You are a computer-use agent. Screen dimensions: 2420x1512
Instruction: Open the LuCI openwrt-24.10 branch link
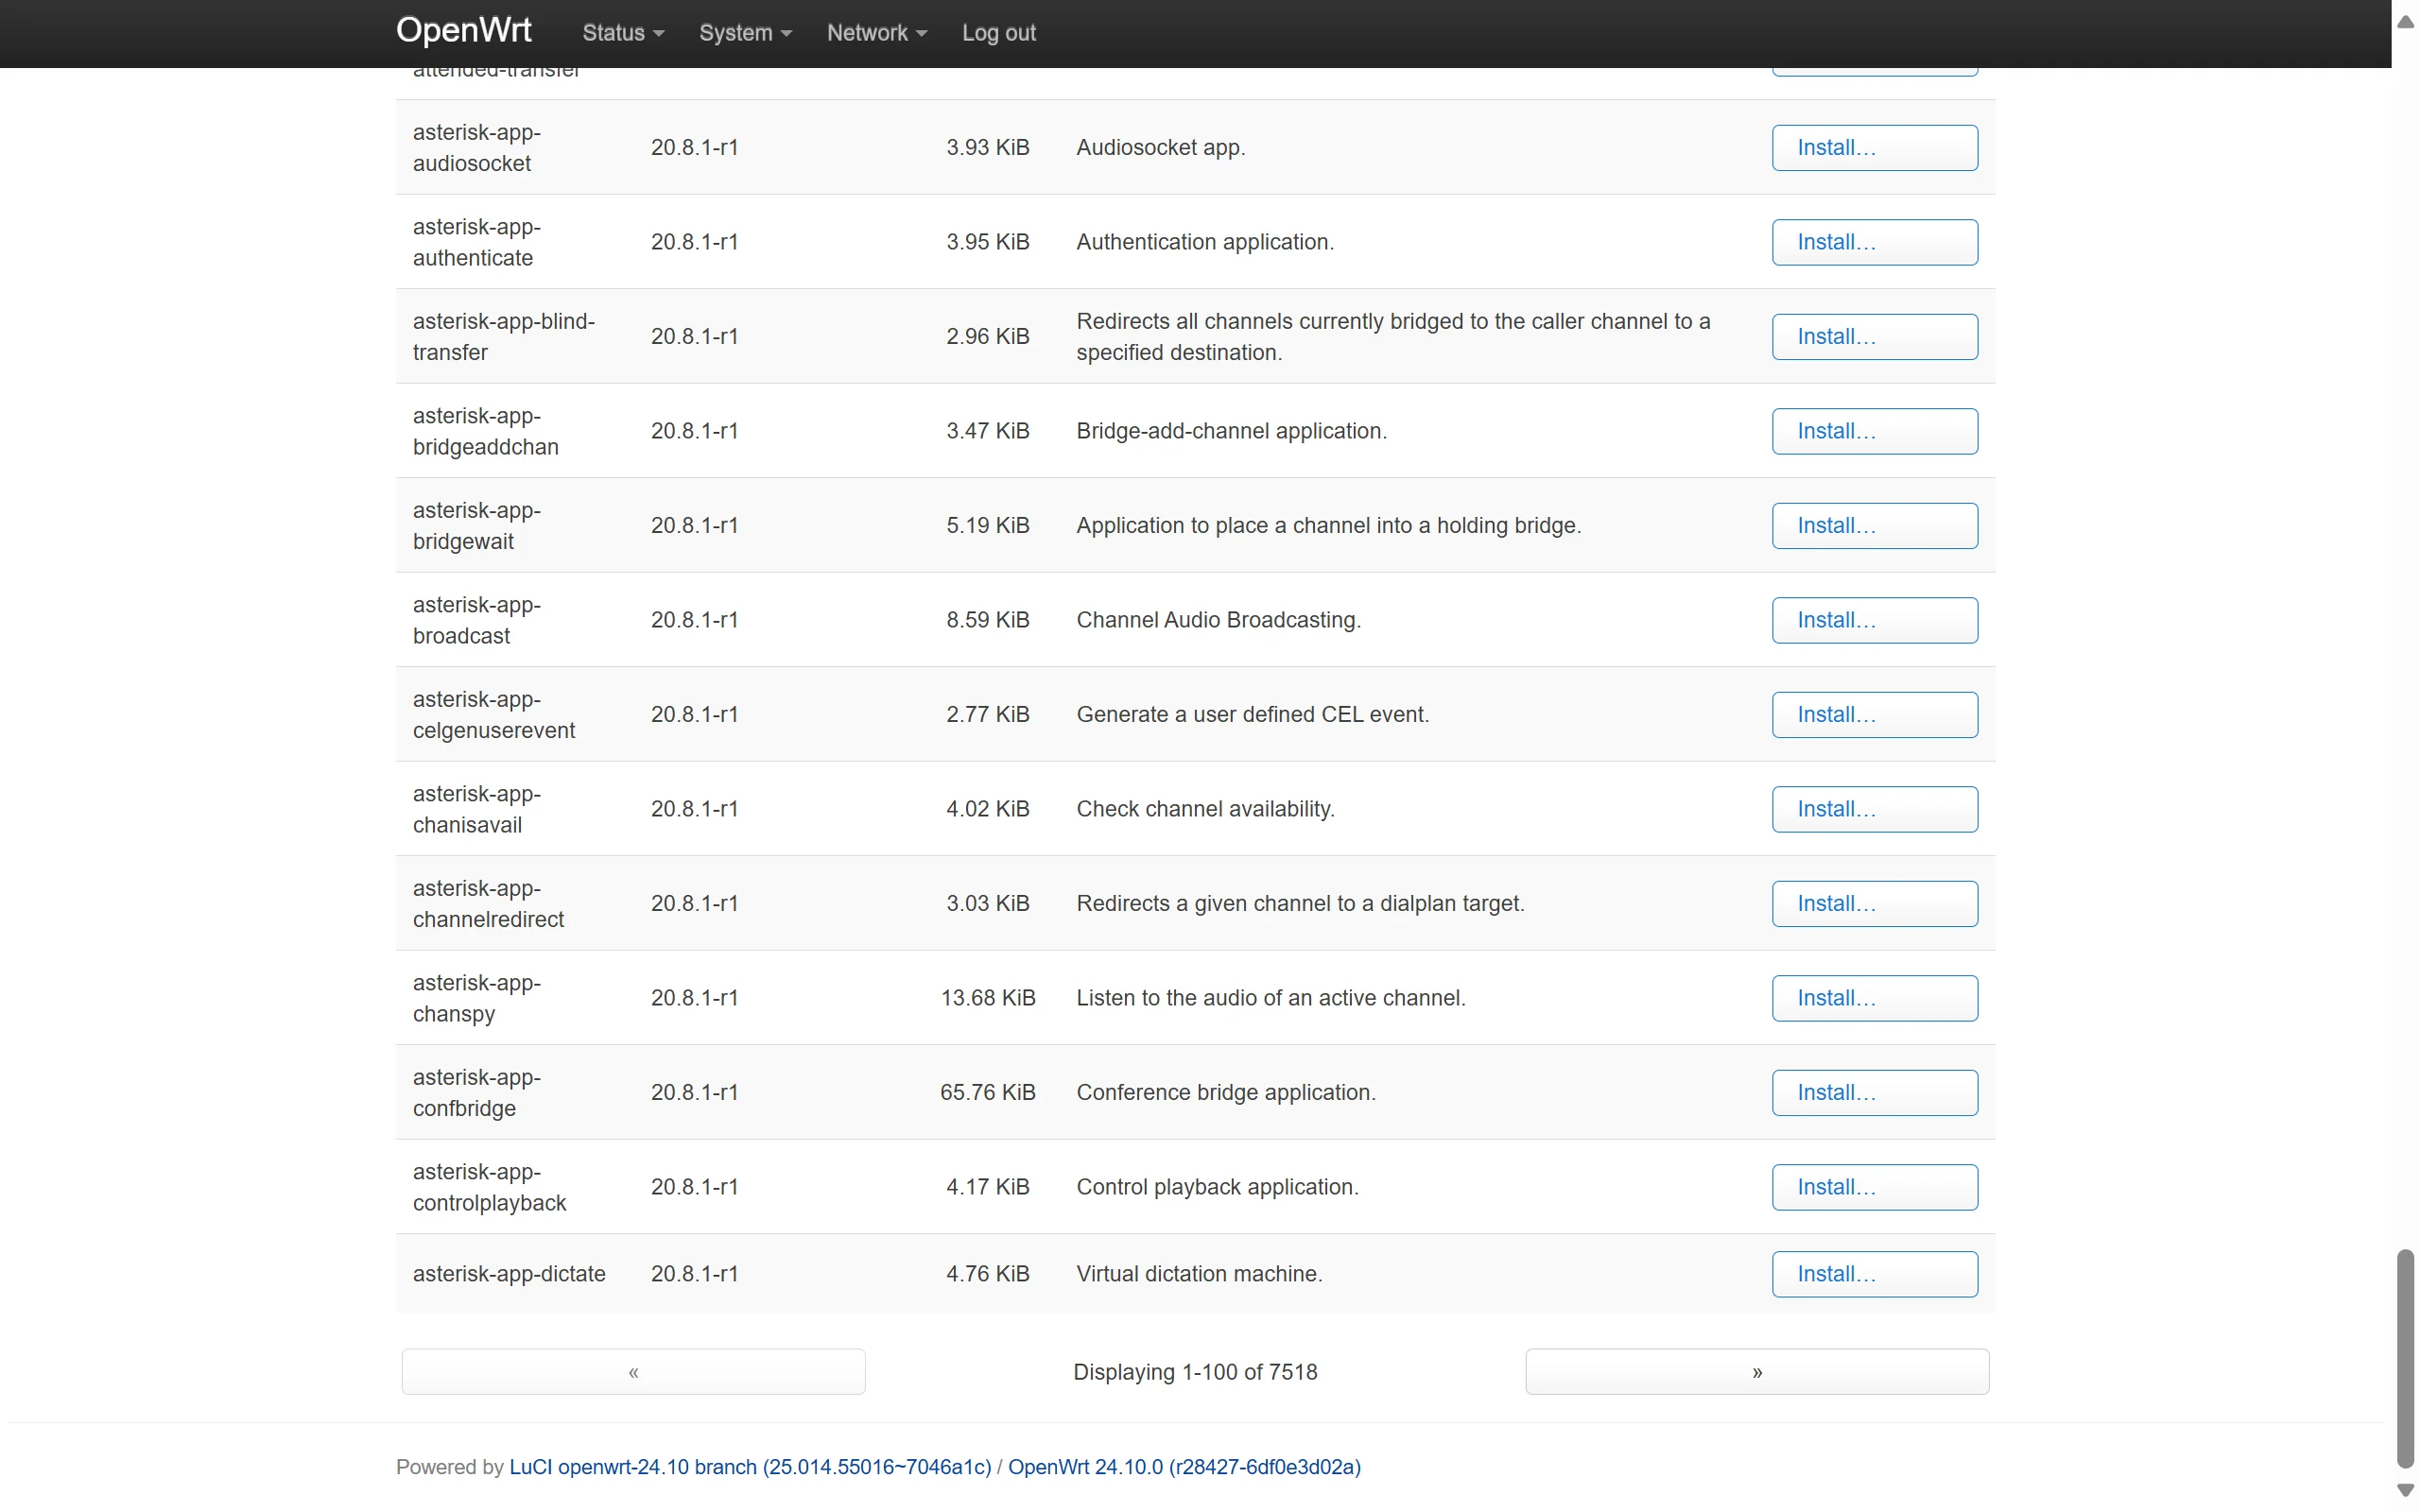point(750,1466)
